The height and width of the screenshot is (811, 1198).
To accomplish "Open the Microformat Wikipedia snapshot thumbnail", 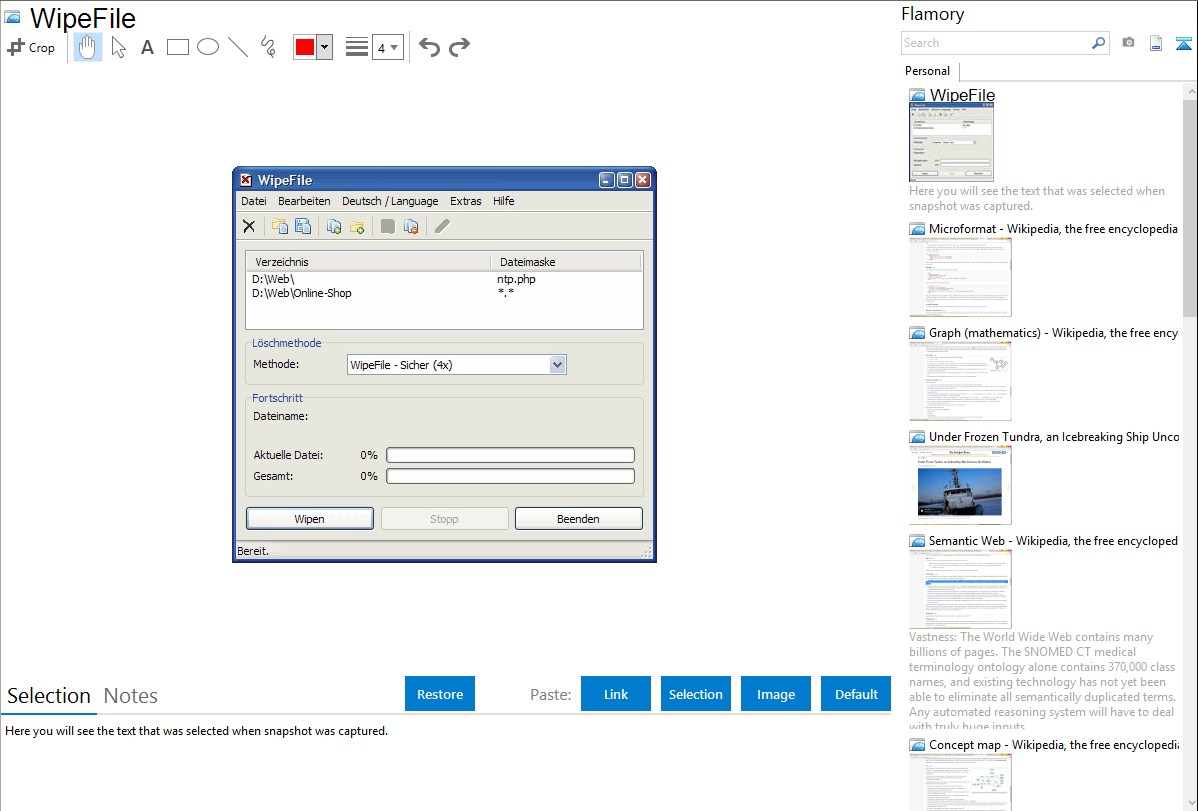I will point(960,277).
